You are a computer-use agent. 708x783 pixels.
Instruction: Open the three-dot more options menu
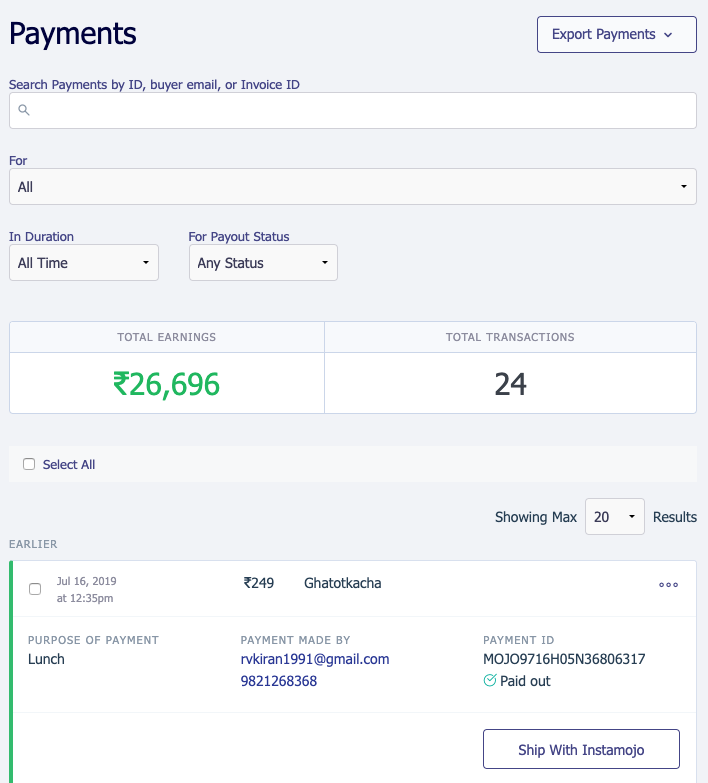click(668, 585)
